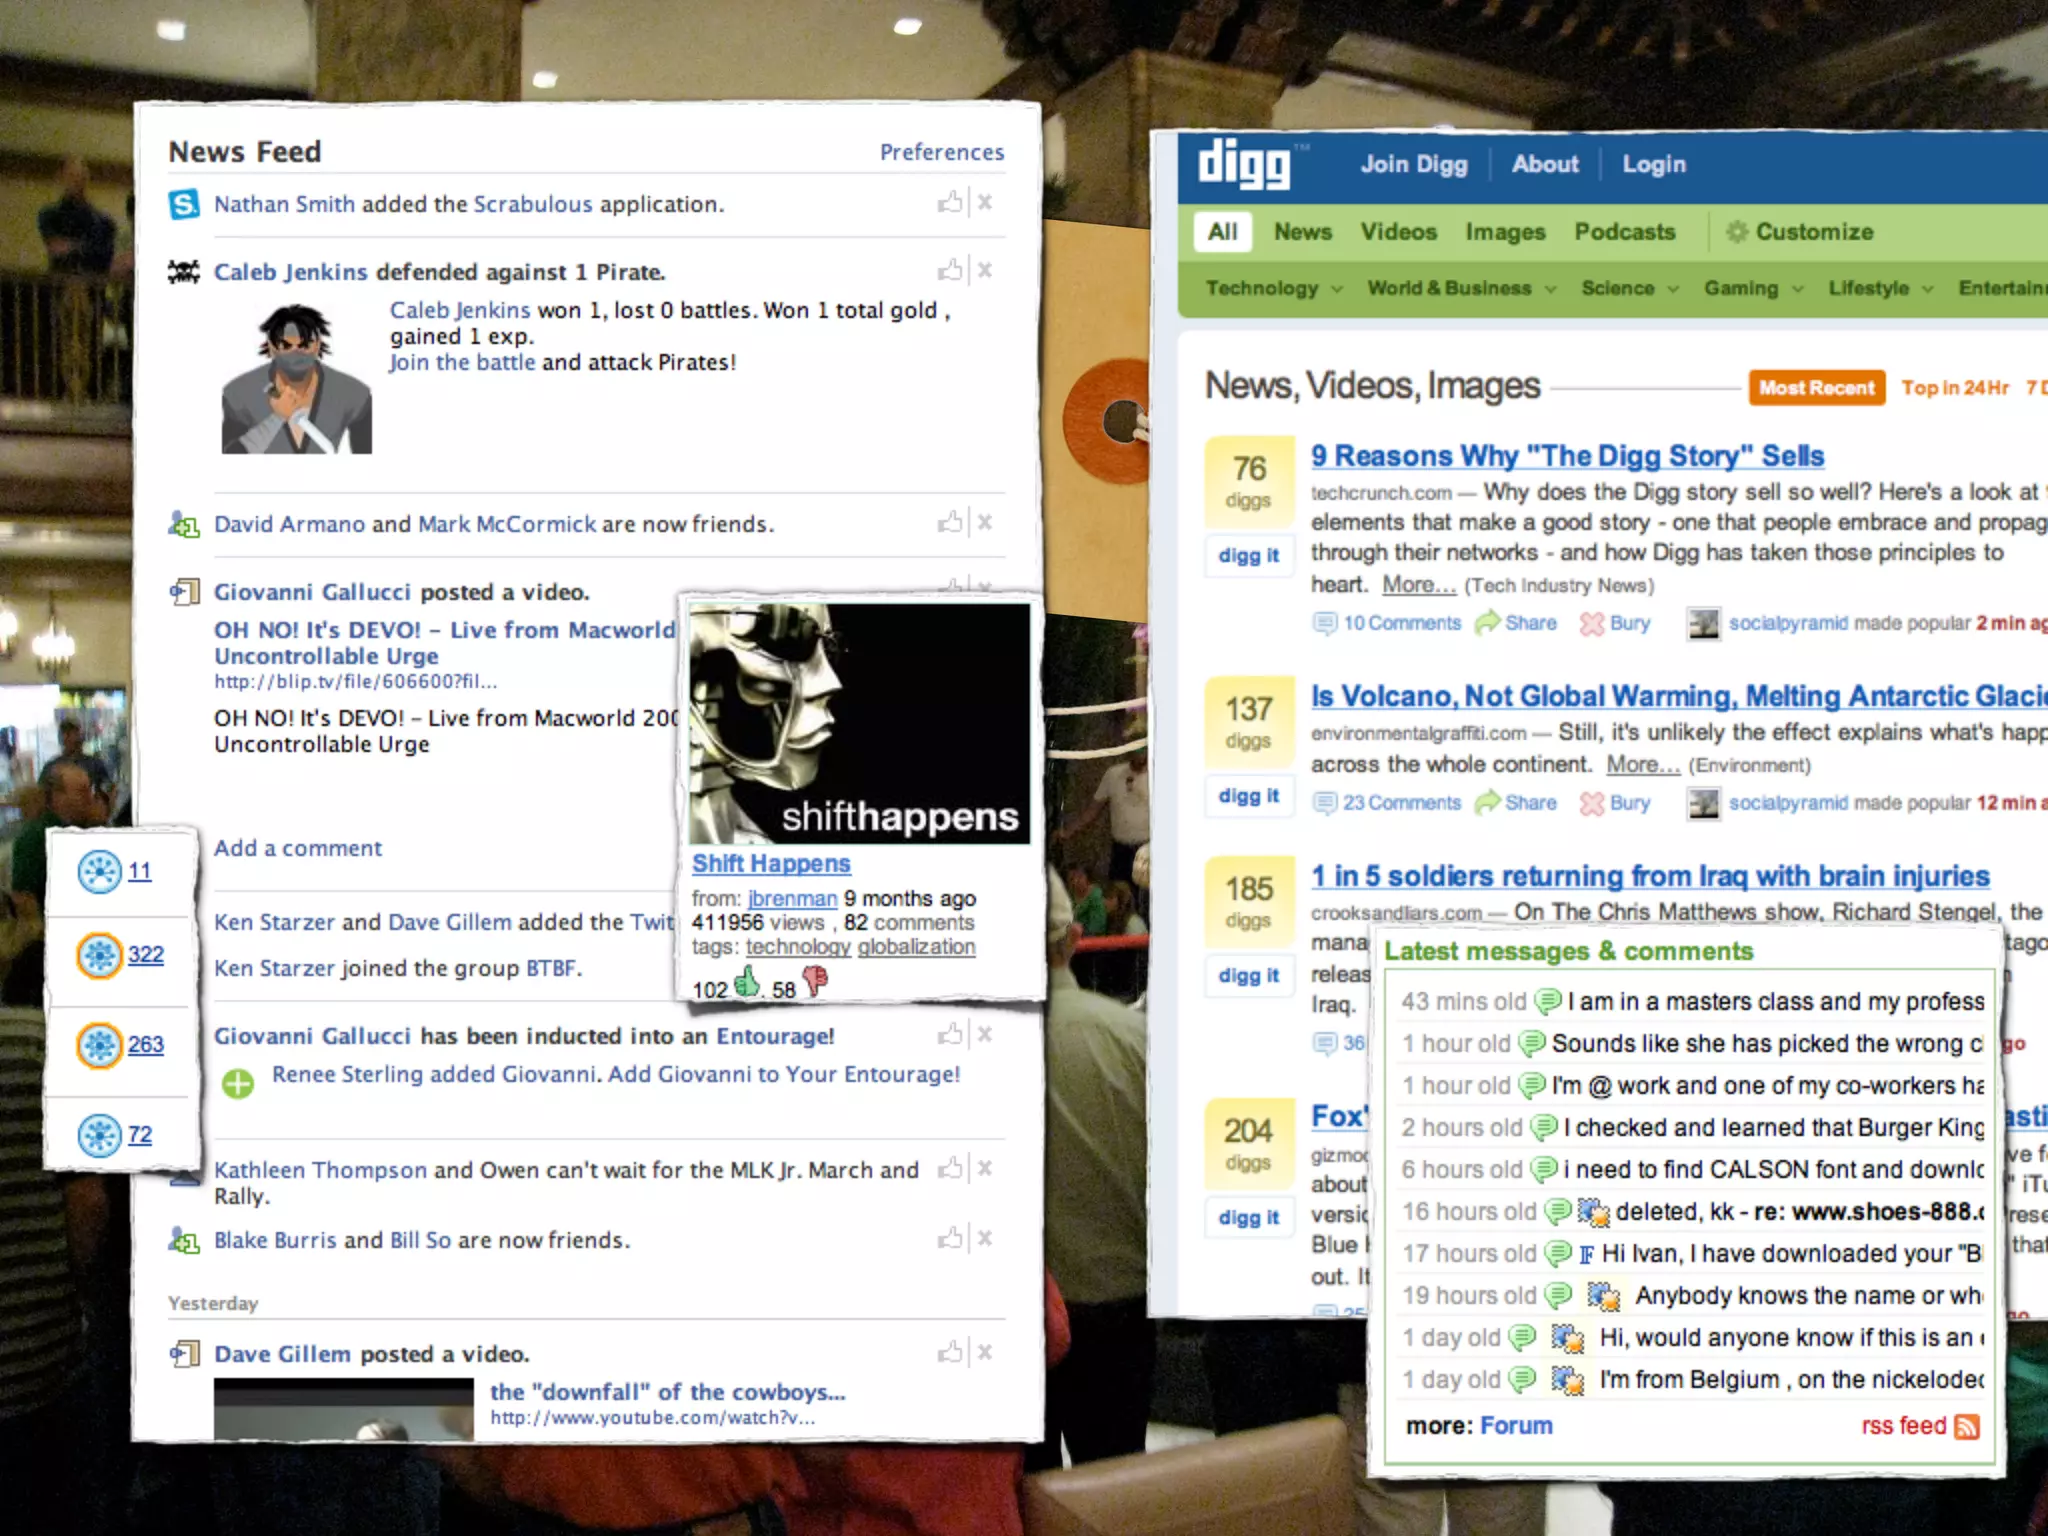Click the 322 count badge link
The width and height of the screenshot is (2048, 1536).
click(x=145, y=955)
